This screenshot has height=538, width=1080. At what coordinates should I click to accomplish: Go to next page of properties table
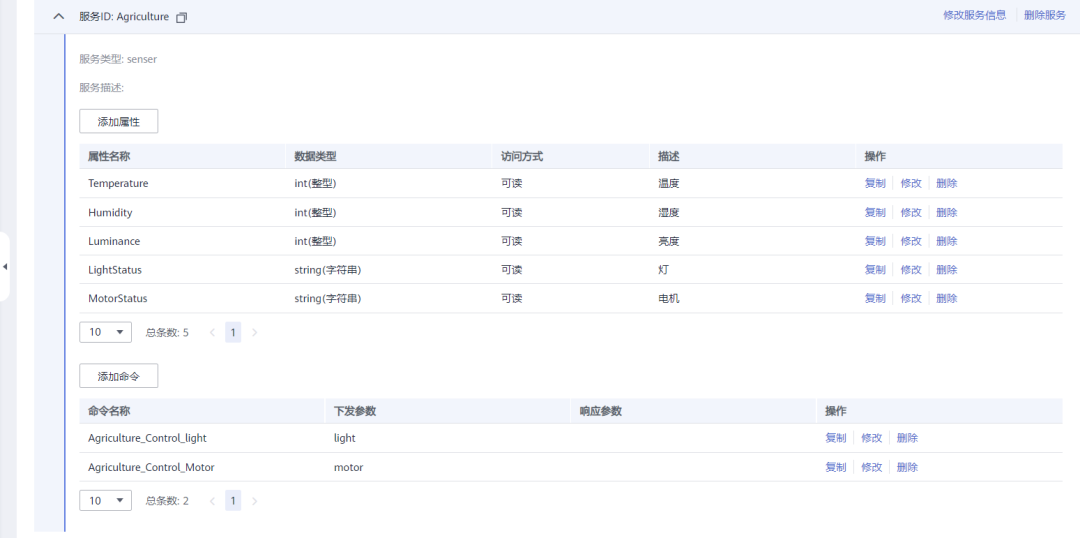point(255,332)
